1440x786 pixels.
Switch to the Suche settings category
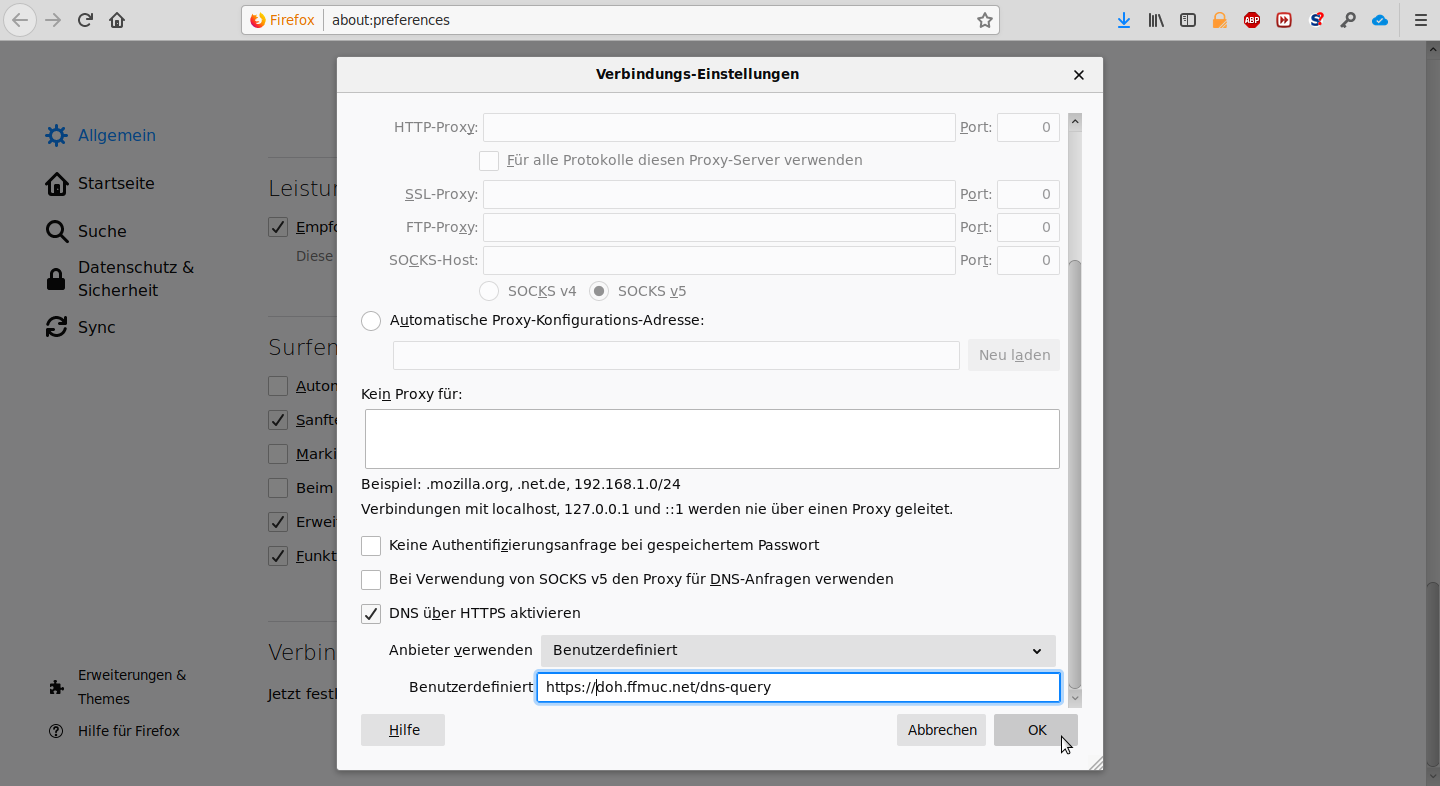(101, 232)
